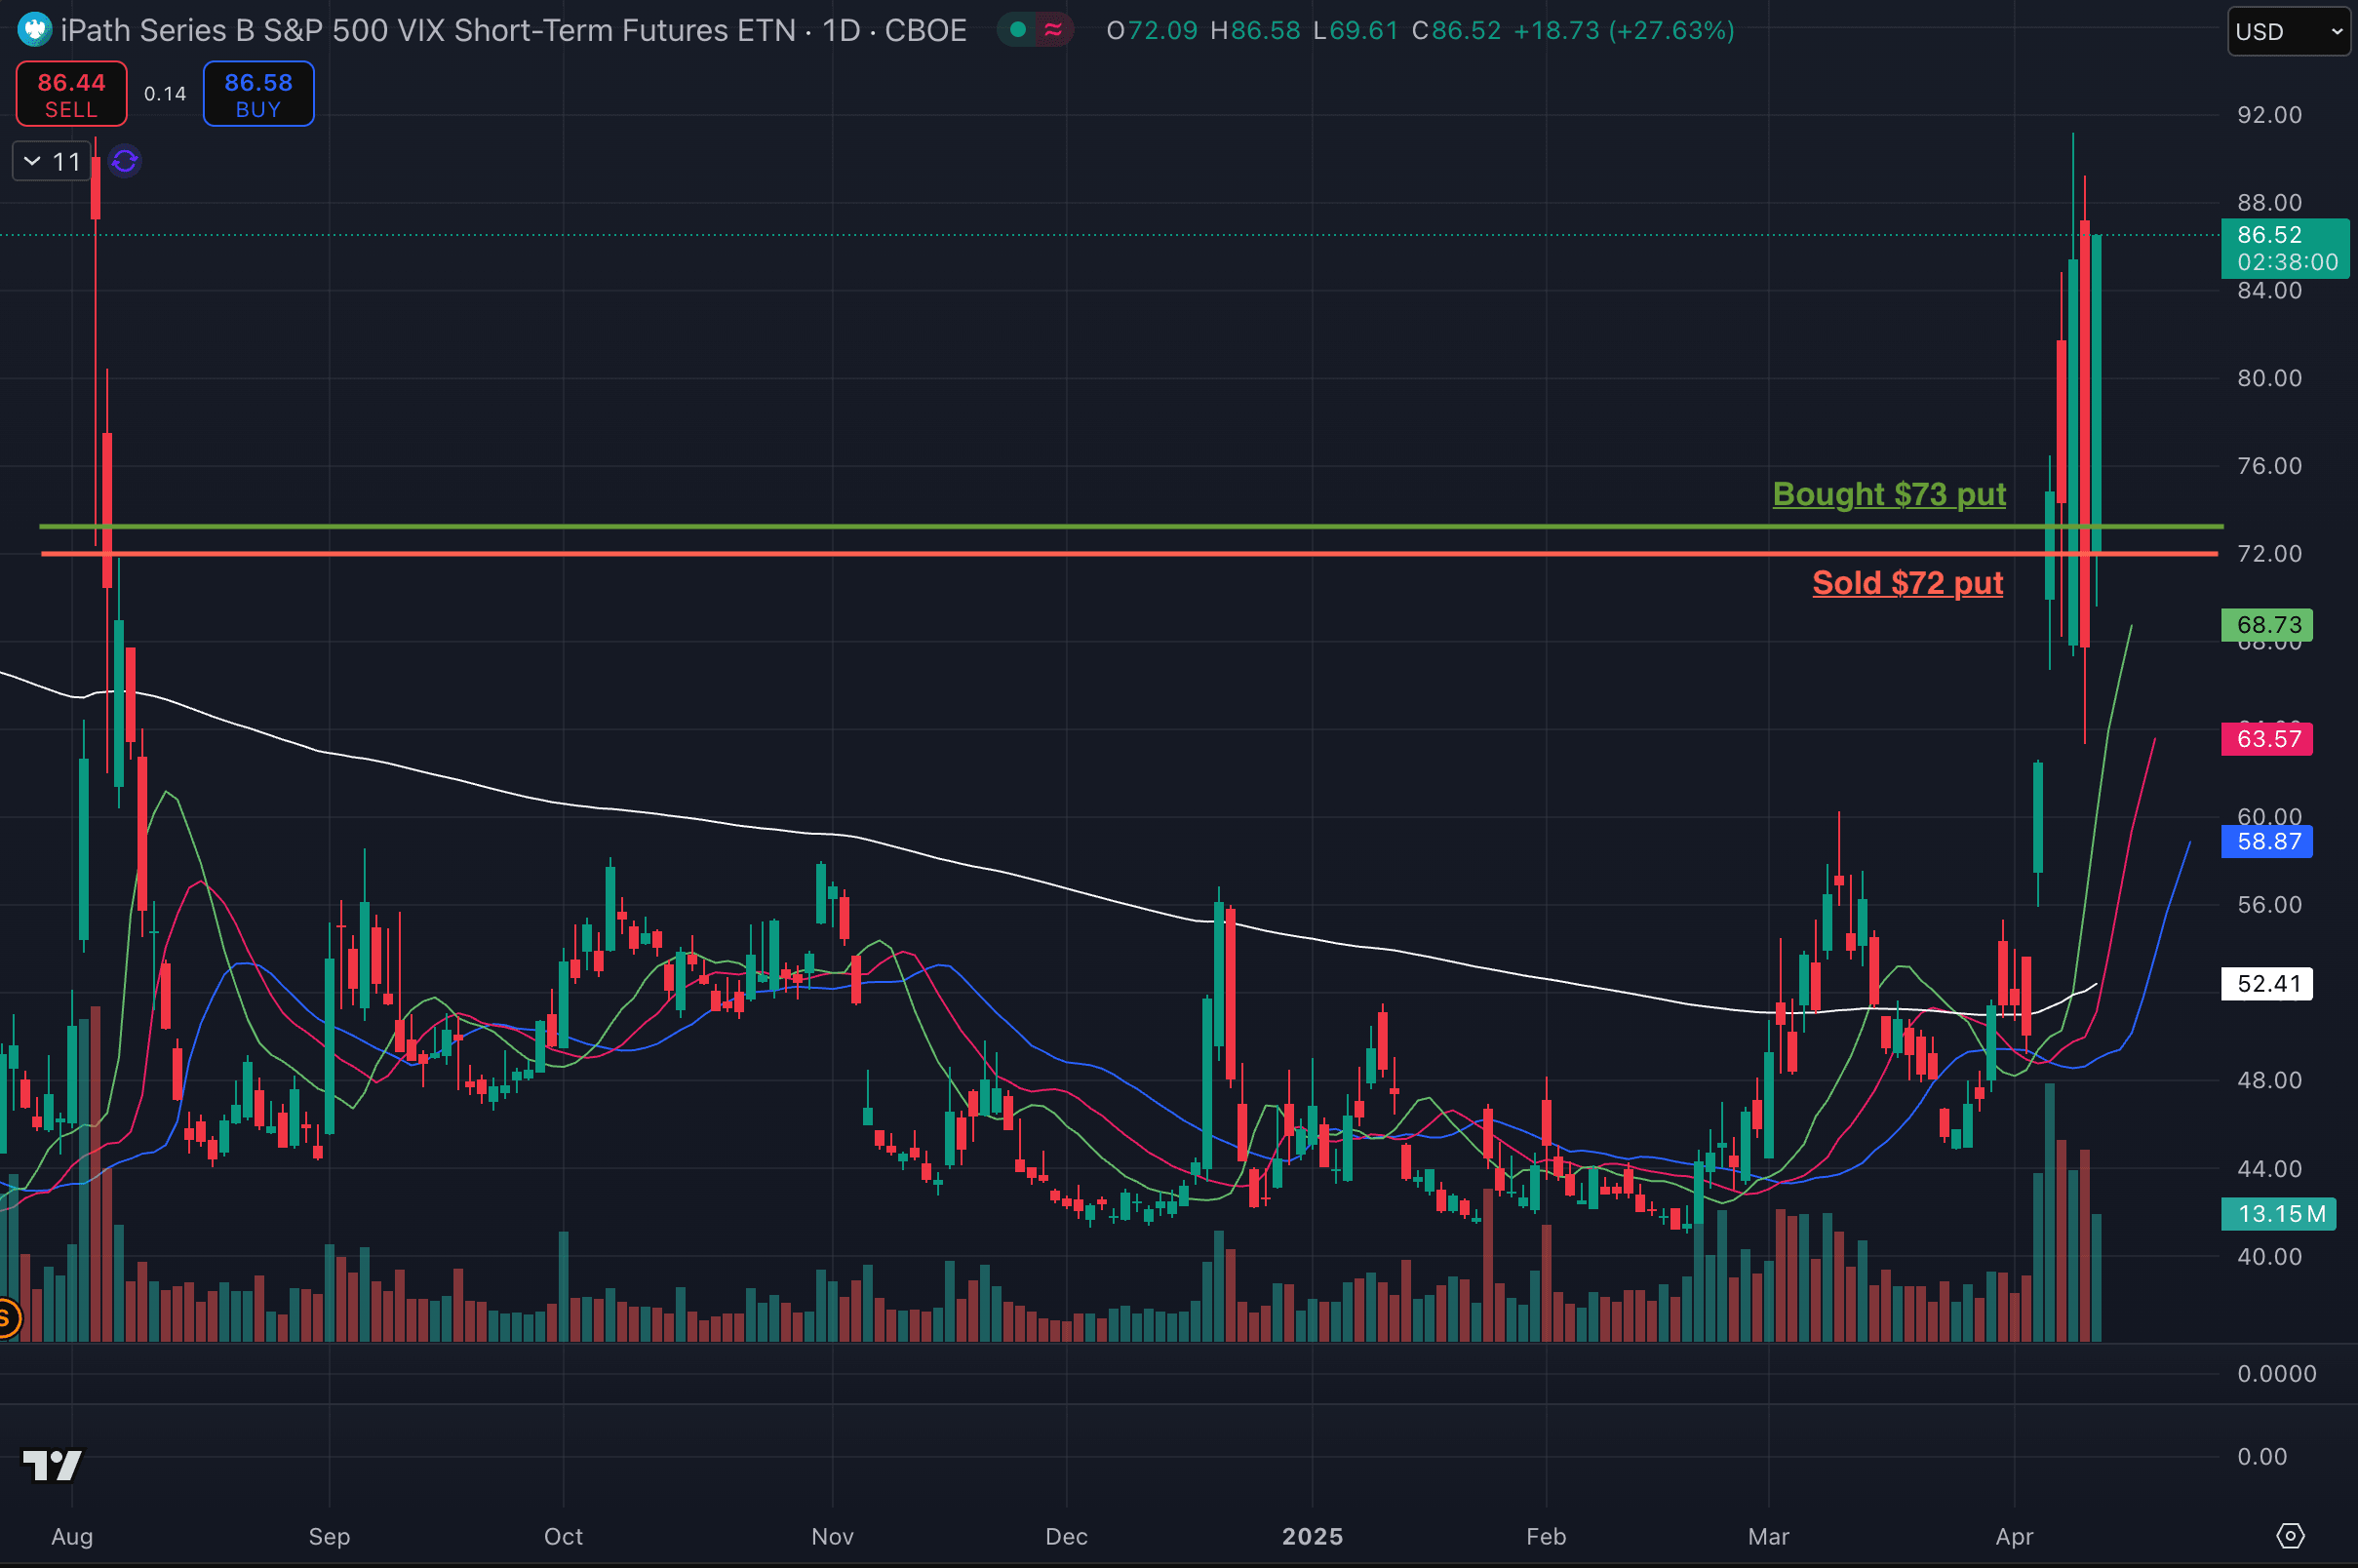Click the 86.58 BUY button
The height and width of the screenshot is (1568, 2358).
[x=258, y=94]
